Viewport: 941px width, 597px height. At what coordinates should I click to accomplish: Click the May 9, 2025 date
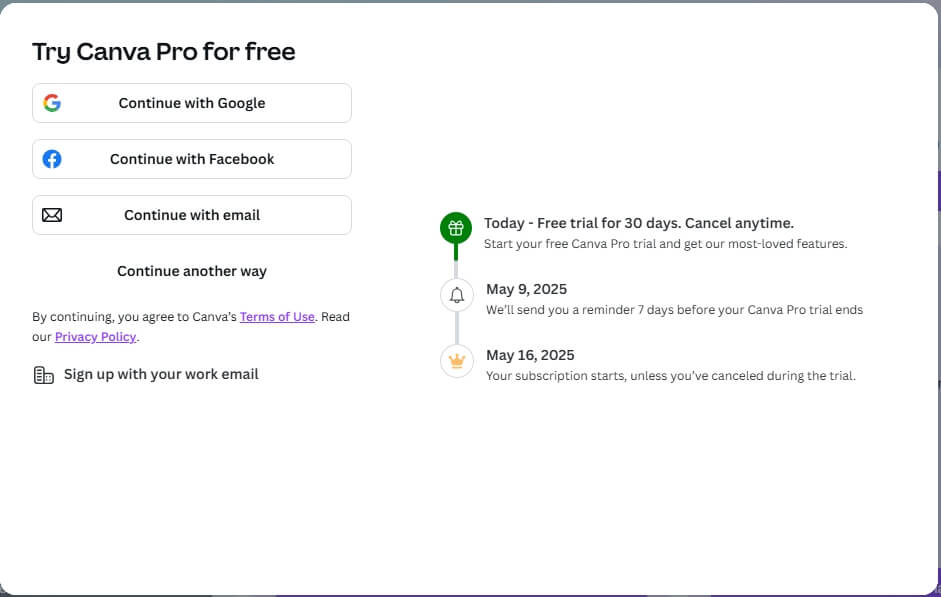coord(526,289)
